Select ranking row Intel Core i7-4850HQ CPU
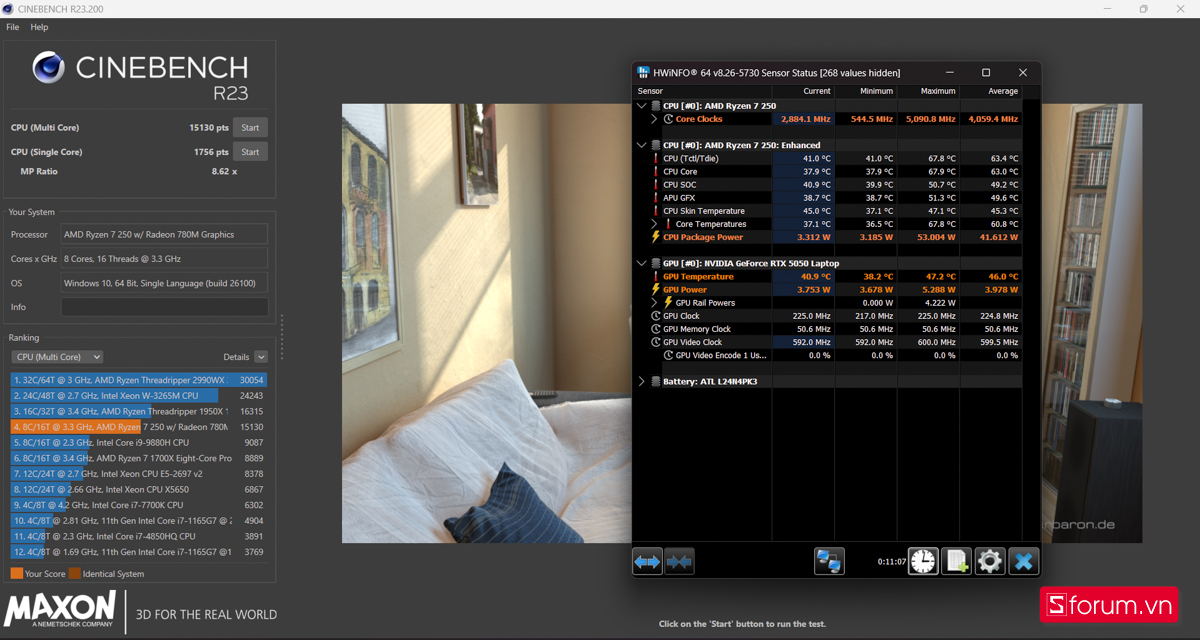Image resolution: width=1200 pixels, height=640 pixels. [x=138, y=536]
